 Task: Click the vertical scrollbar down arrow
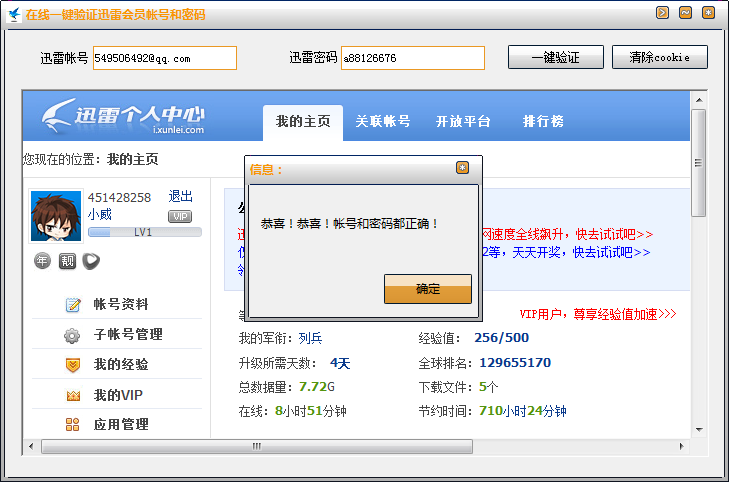click(x=699, y=429)
